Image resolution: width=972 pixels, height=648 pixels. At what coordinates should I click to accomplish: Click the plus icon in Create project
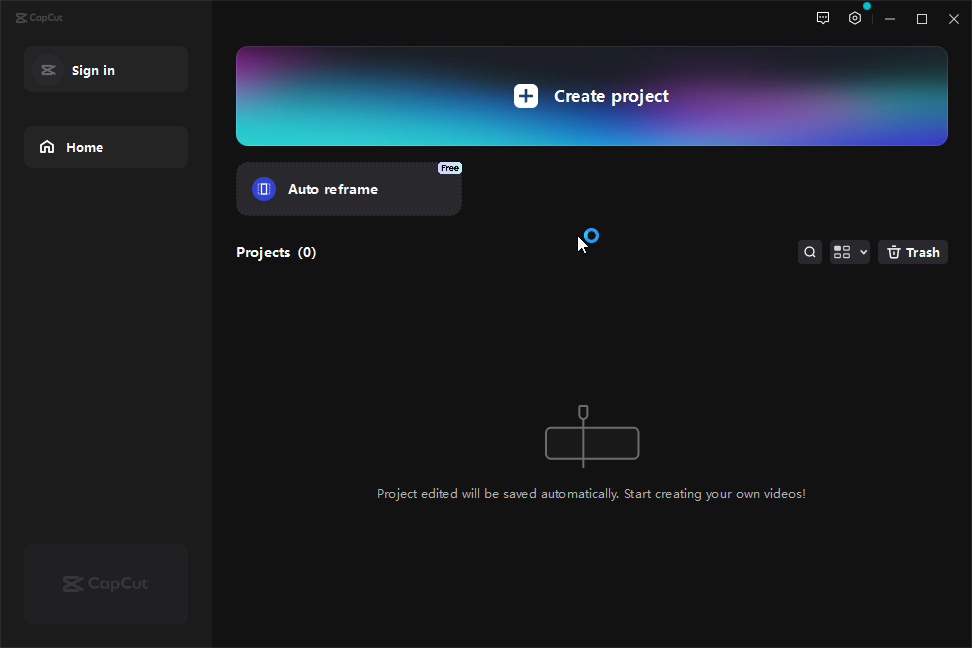pyautogui.click(x=526, y=96)
